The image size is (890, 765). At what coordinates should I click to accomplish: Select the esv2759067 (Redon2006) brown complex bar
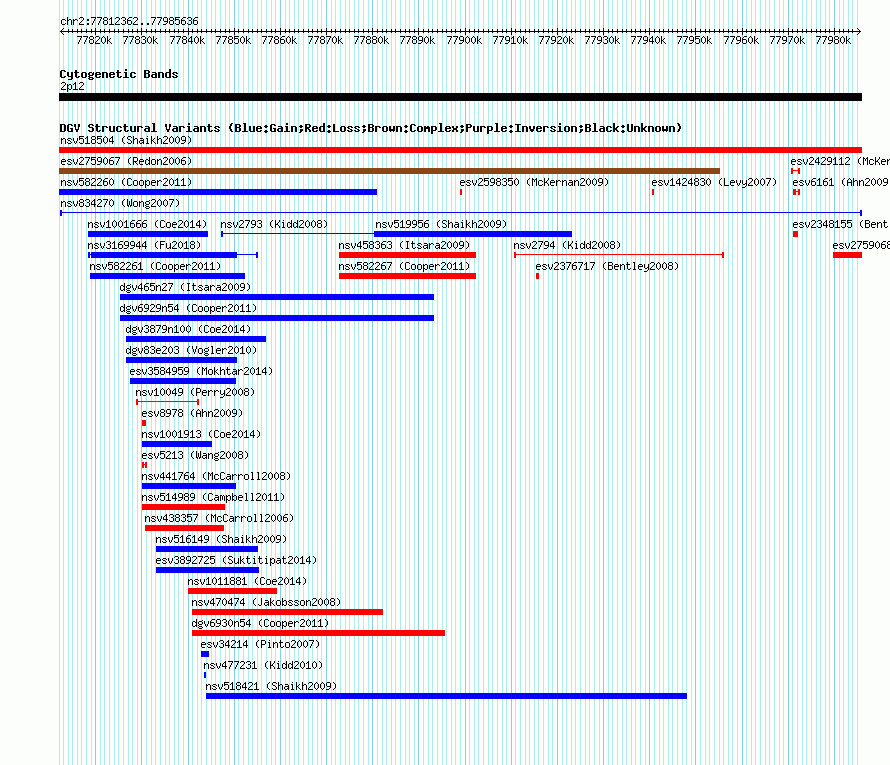pyautogui.click(x=389, y=171)
